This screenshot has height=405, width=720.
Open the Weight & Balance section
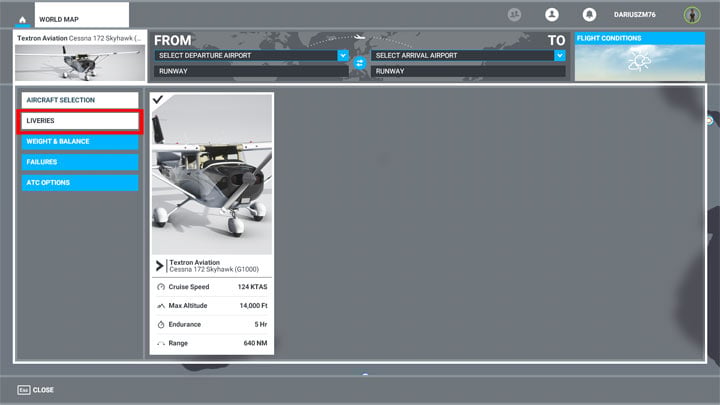81,141
